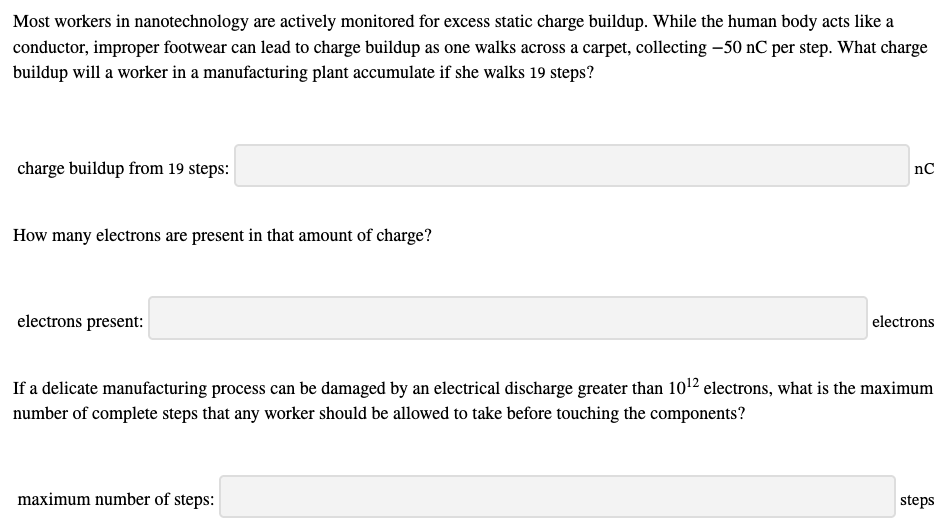Click the delicate manufacturing process question text

pos(472,400)
